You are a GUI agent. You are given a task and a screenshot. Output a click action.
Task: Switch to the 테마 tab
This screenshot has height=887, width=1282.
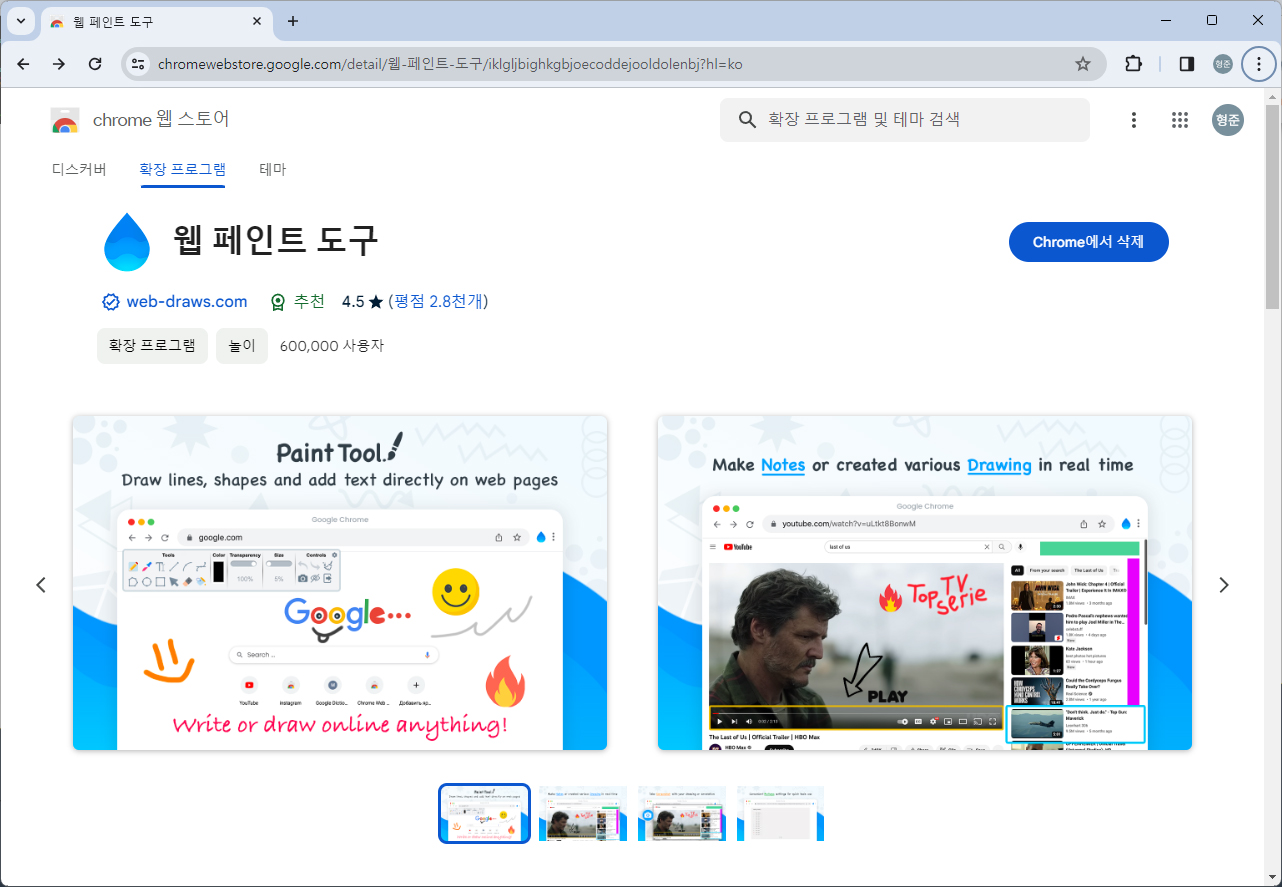[273, 169]
